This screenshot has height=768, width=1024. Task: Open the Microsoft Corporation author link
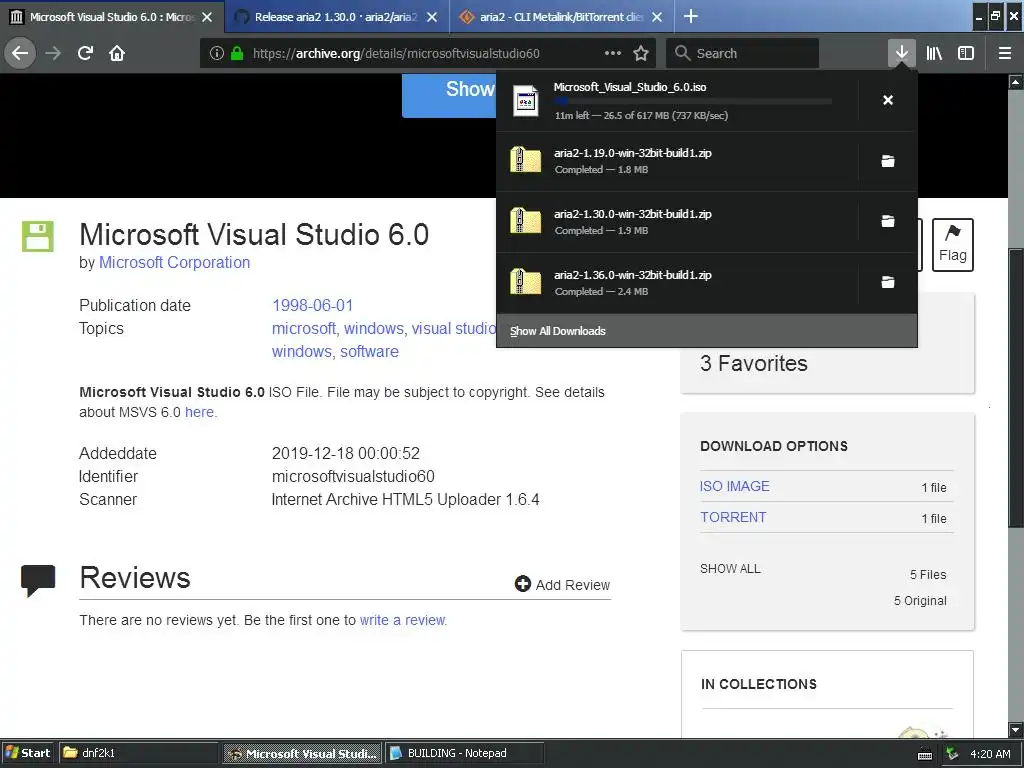coord(174,263)
